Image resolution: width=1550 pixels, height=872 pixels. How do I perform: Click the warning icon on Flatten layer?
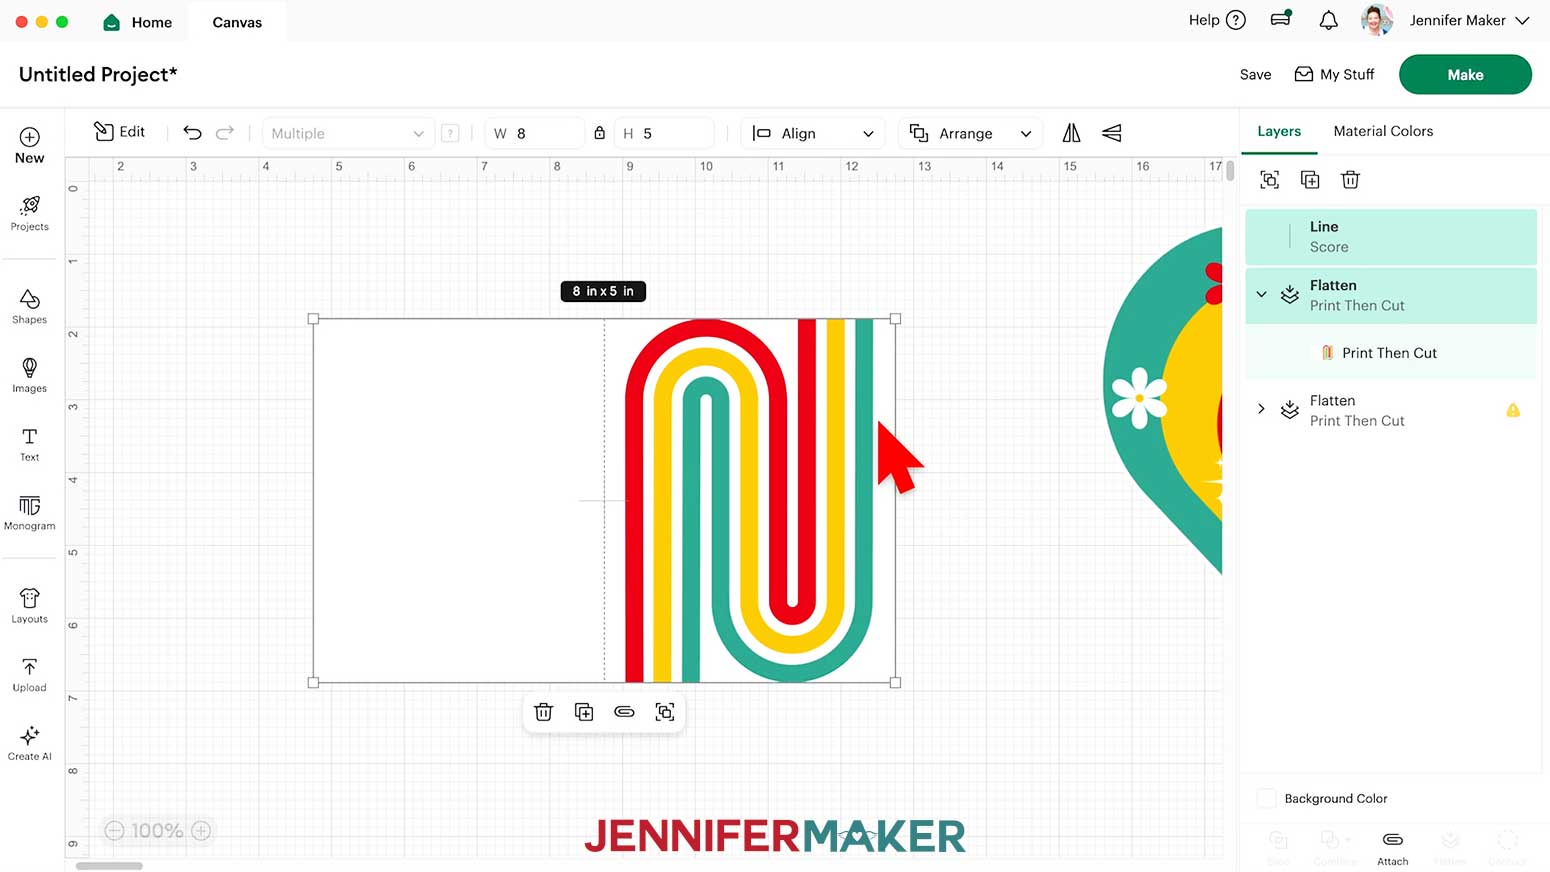(1513, 410)
